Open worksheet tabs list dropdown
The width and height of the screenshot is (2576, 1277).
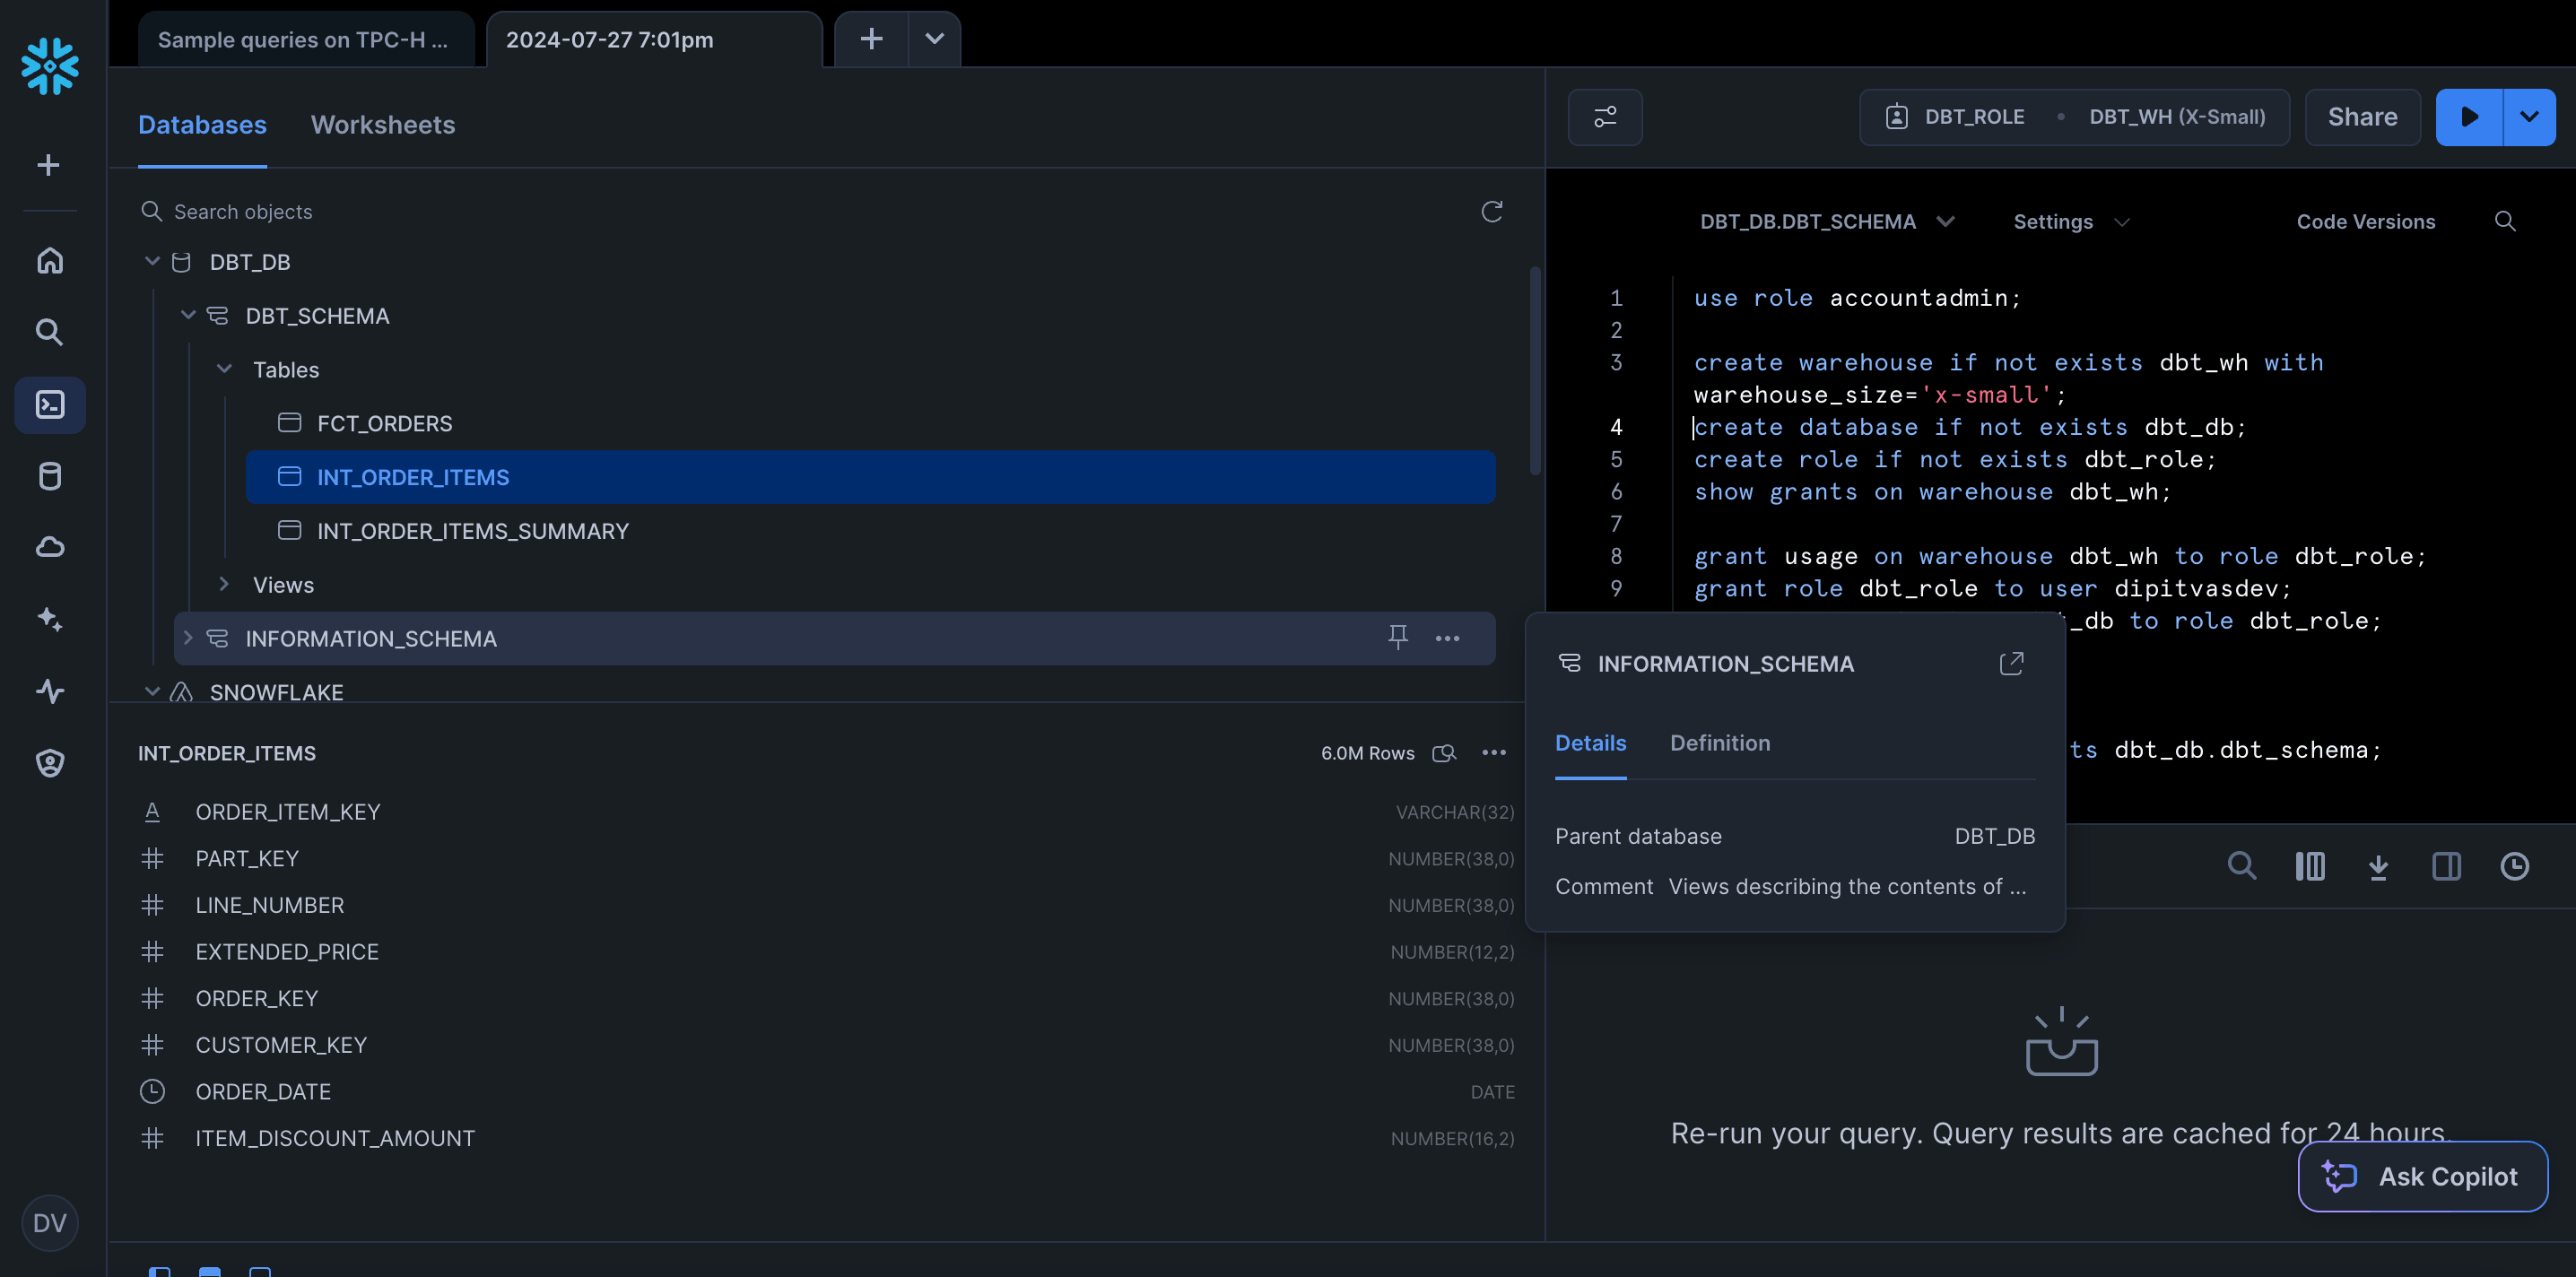click(x=935, y=39)
